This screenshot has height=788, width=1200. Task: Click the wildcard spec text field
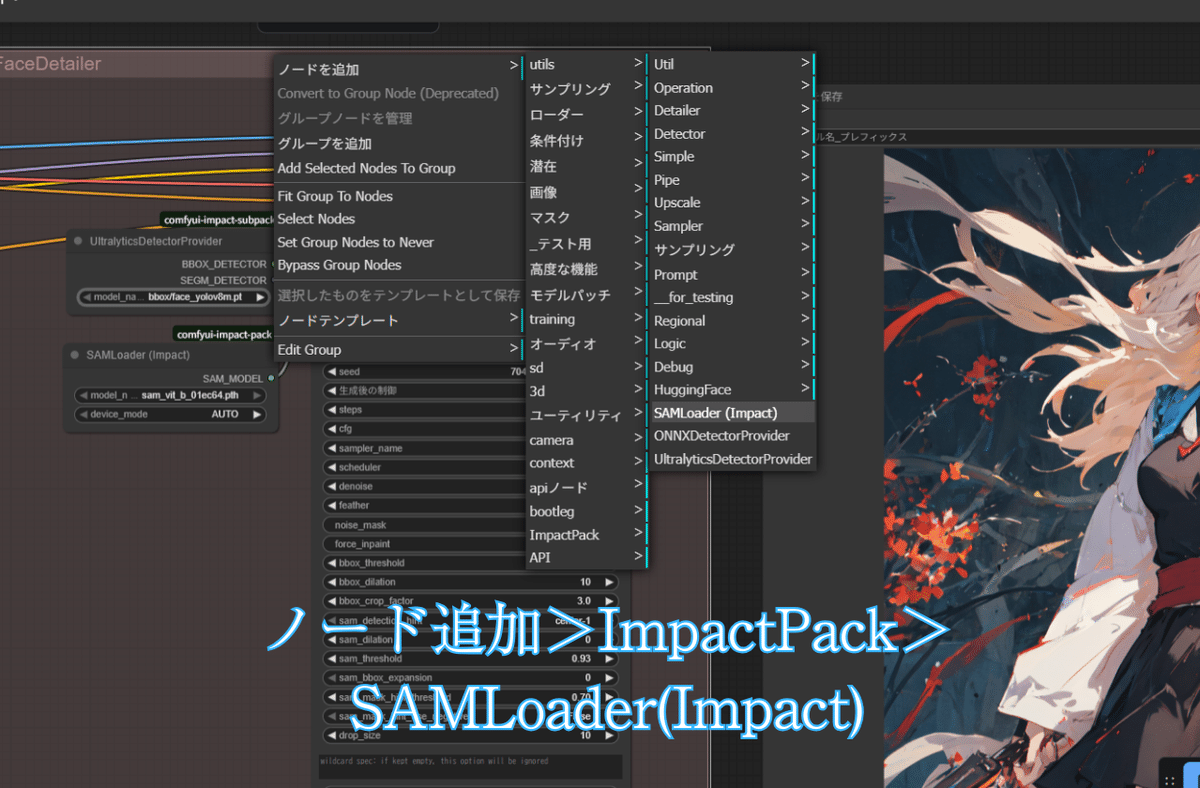point(470,763)
